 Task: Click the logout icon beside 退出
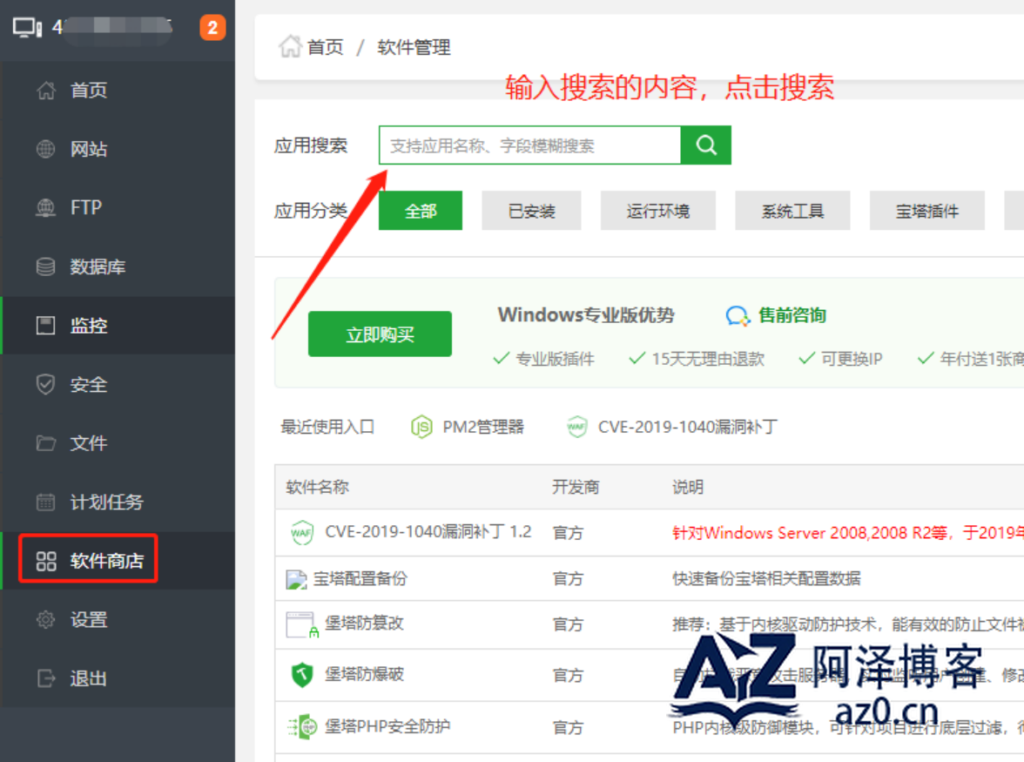point(46,678)
